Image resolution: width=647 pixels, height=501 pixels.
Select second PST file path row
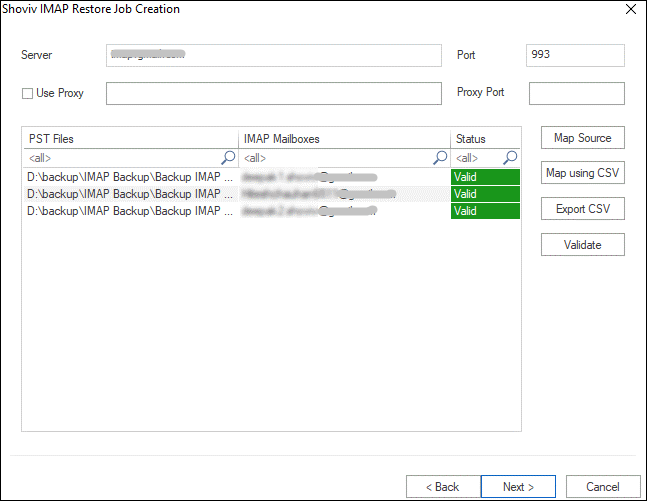130,194
